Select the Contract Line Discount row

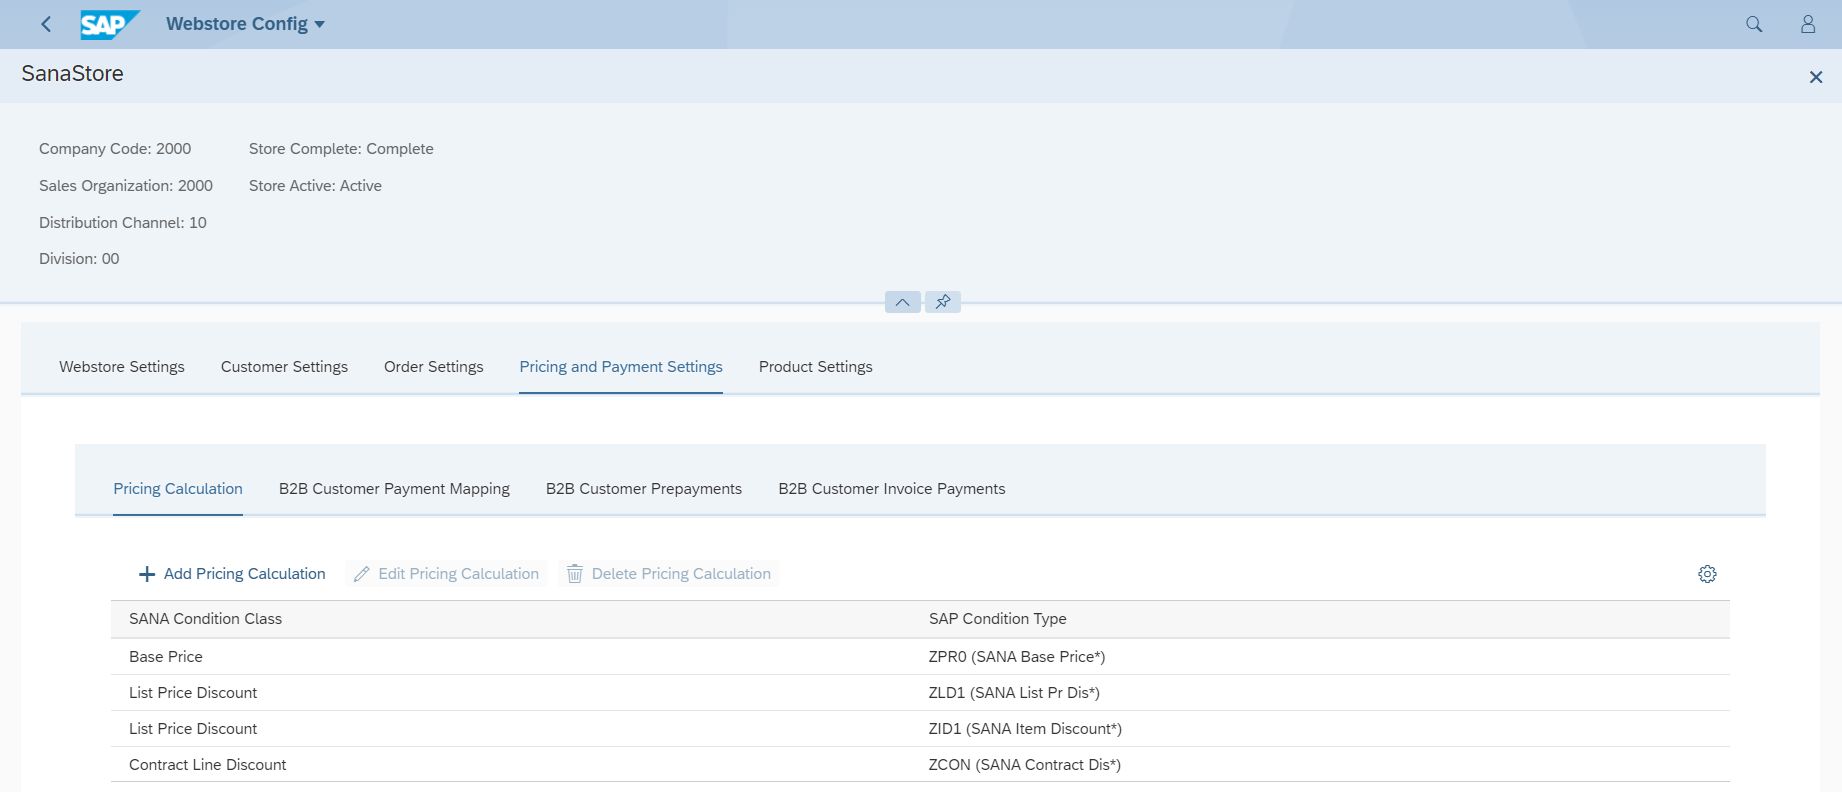point(920,765)
